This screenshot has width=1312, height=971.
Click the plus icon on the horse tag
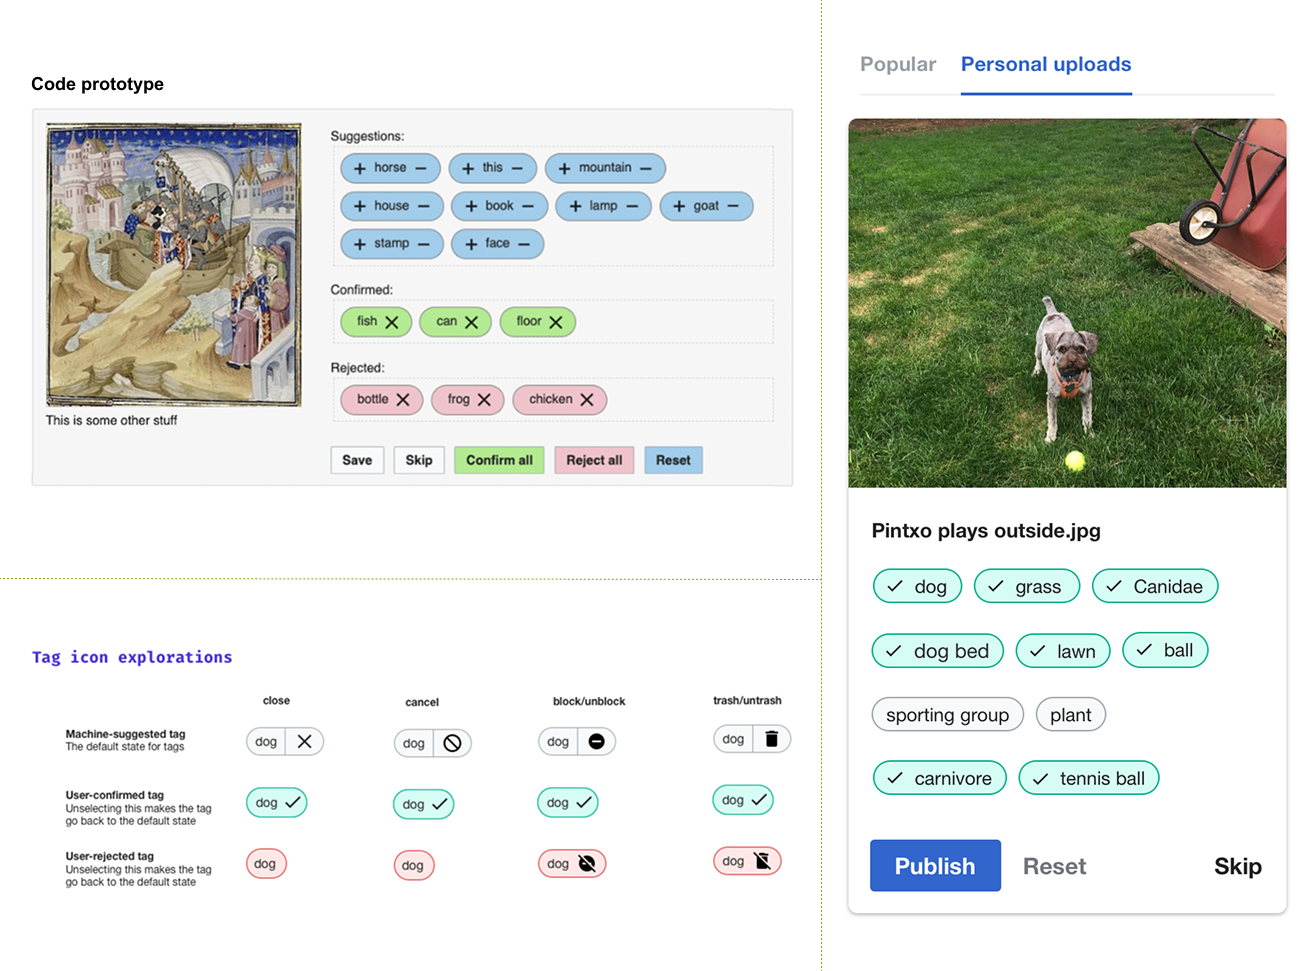coord(360,168)
